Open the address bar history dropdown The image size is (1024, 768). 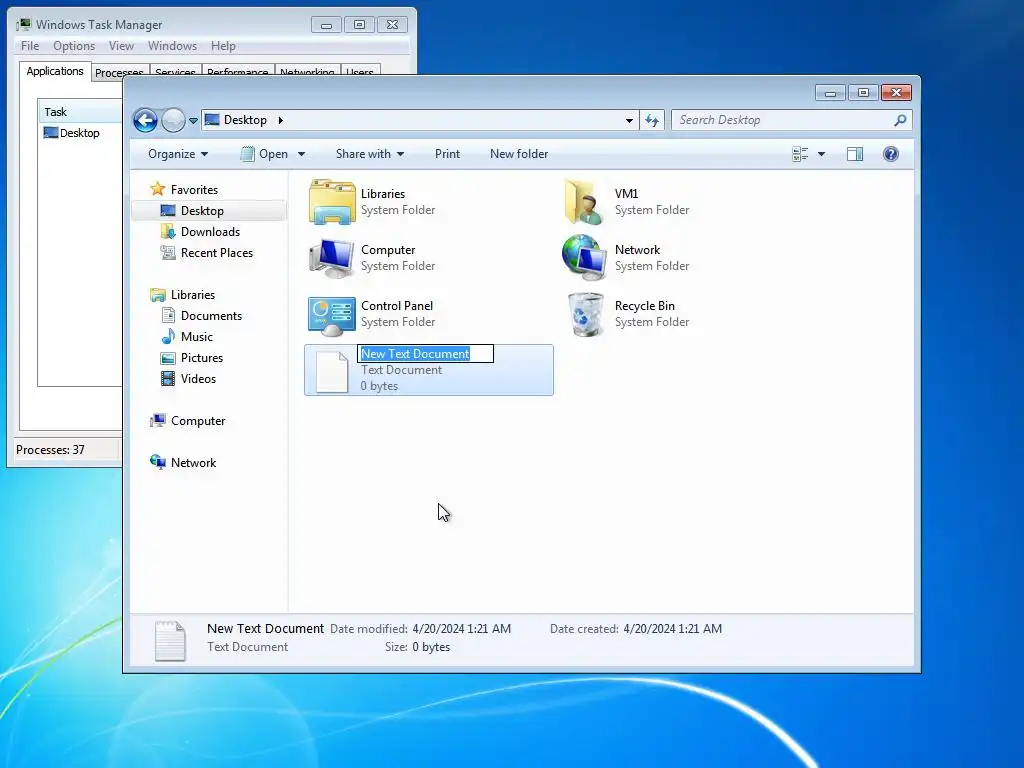[x=629, y=120]
